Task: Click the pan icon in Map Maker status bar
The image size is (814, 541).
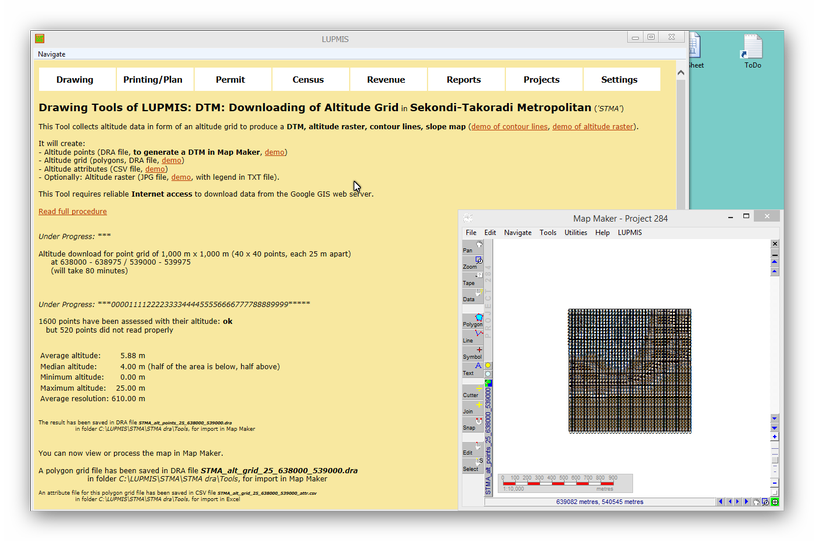Action: [756, 502]
